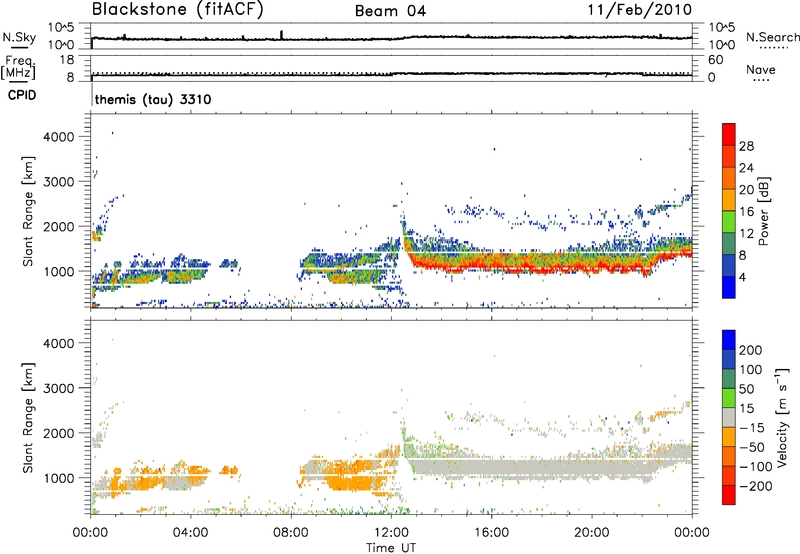
Task: Click the 08:00 time tick label
Action: pyautogui.click(x=291, y=533)
